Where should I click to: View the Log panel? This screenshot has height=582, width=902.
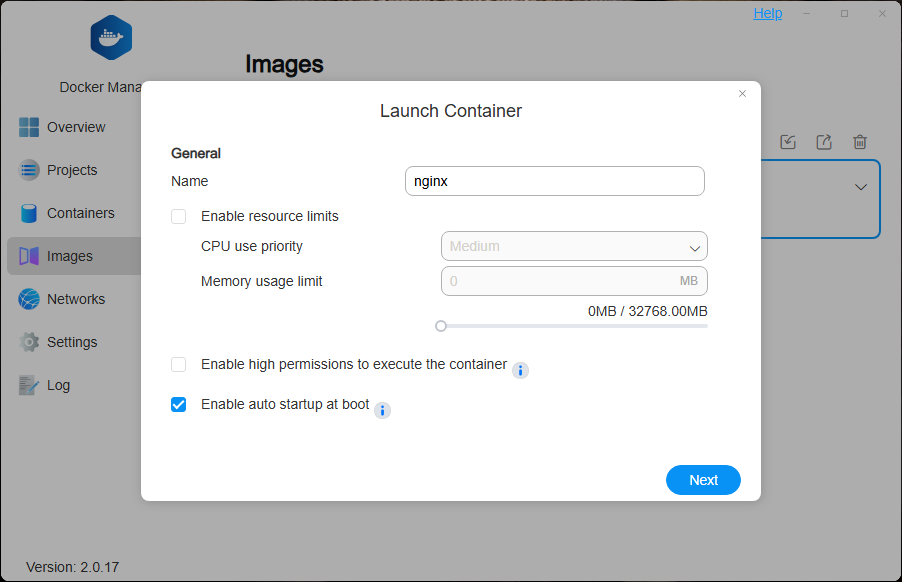coord(58,385)
